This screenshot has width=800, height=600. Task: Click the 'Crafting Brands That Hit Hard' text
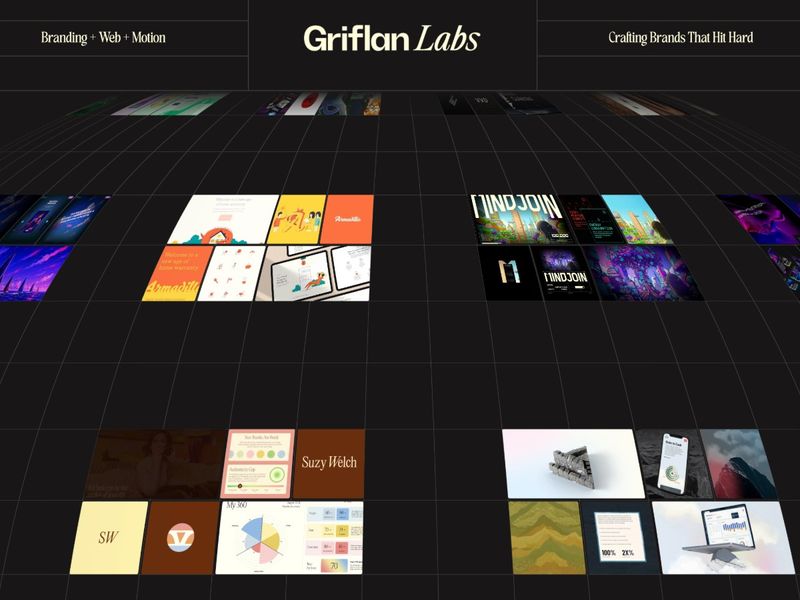tap(681, 38)
